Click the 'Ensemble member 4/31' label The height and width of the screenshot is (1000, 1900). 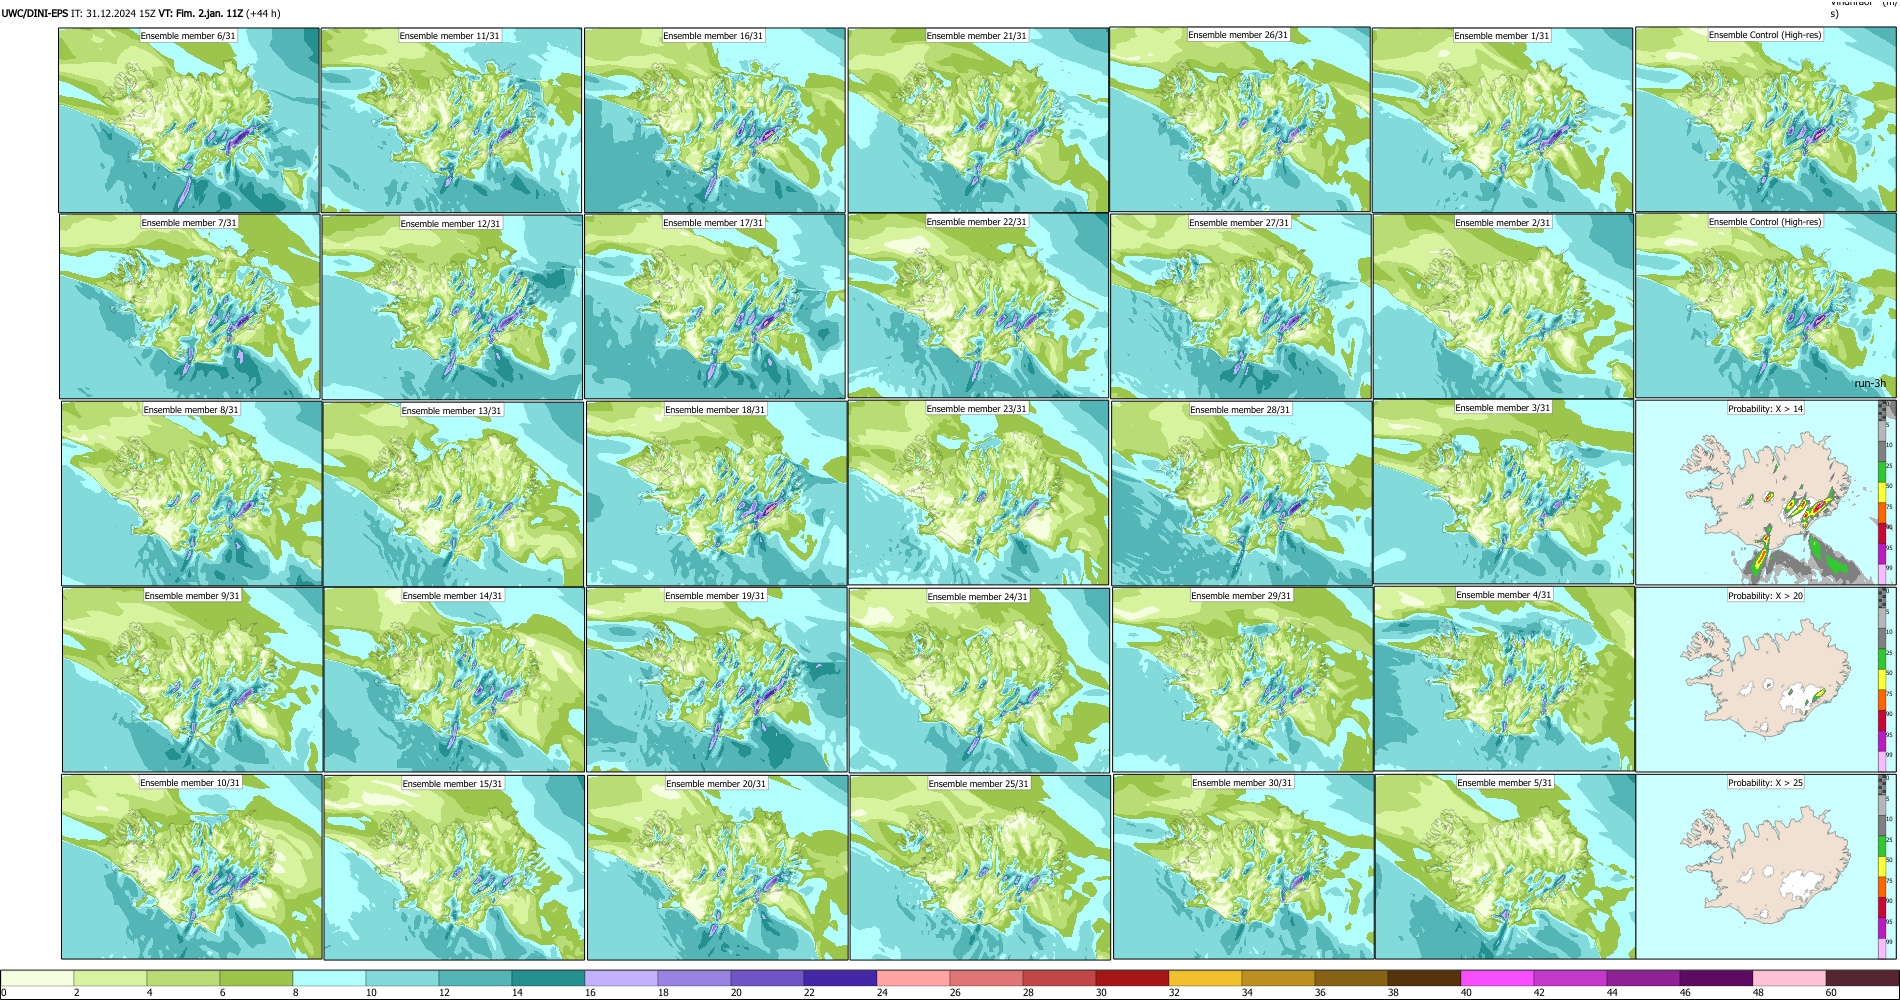coord(1504,595)
